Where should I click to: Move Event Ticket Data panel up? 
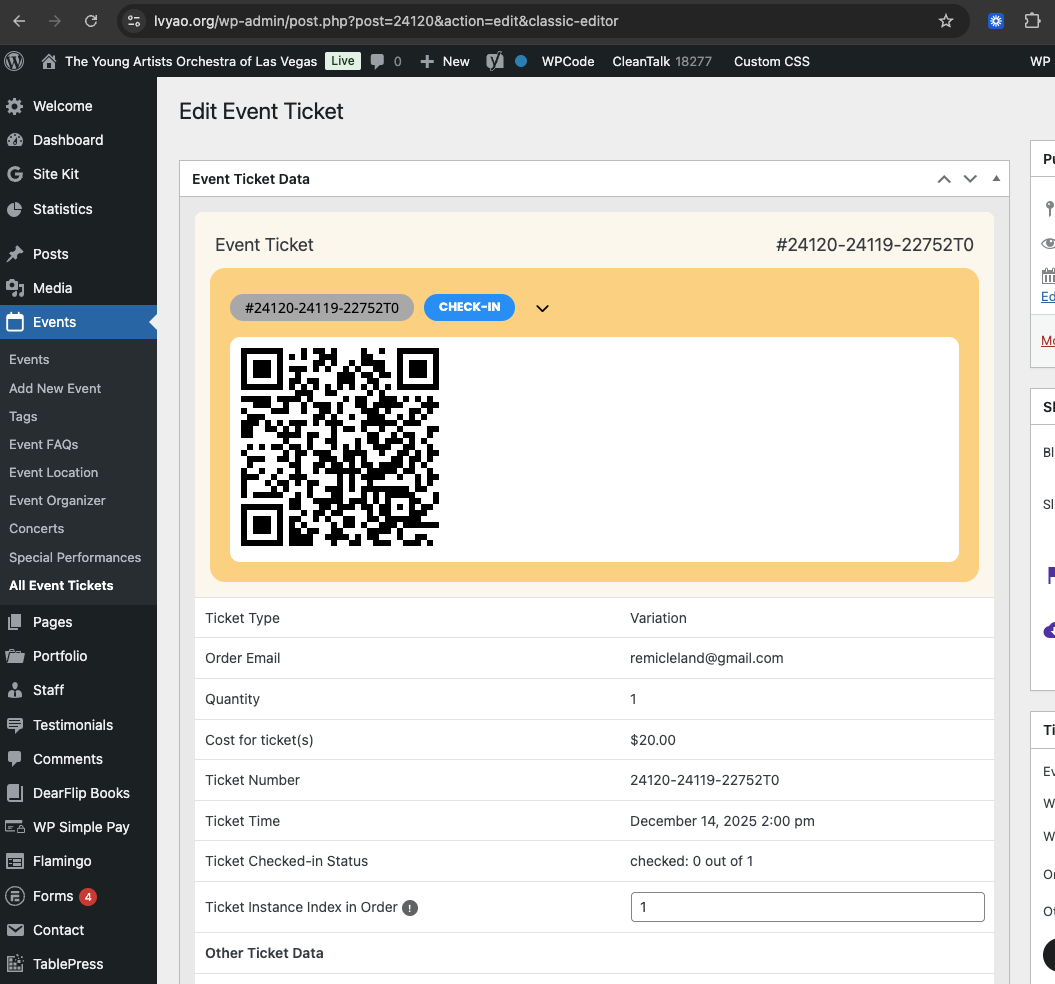[943, 179]
